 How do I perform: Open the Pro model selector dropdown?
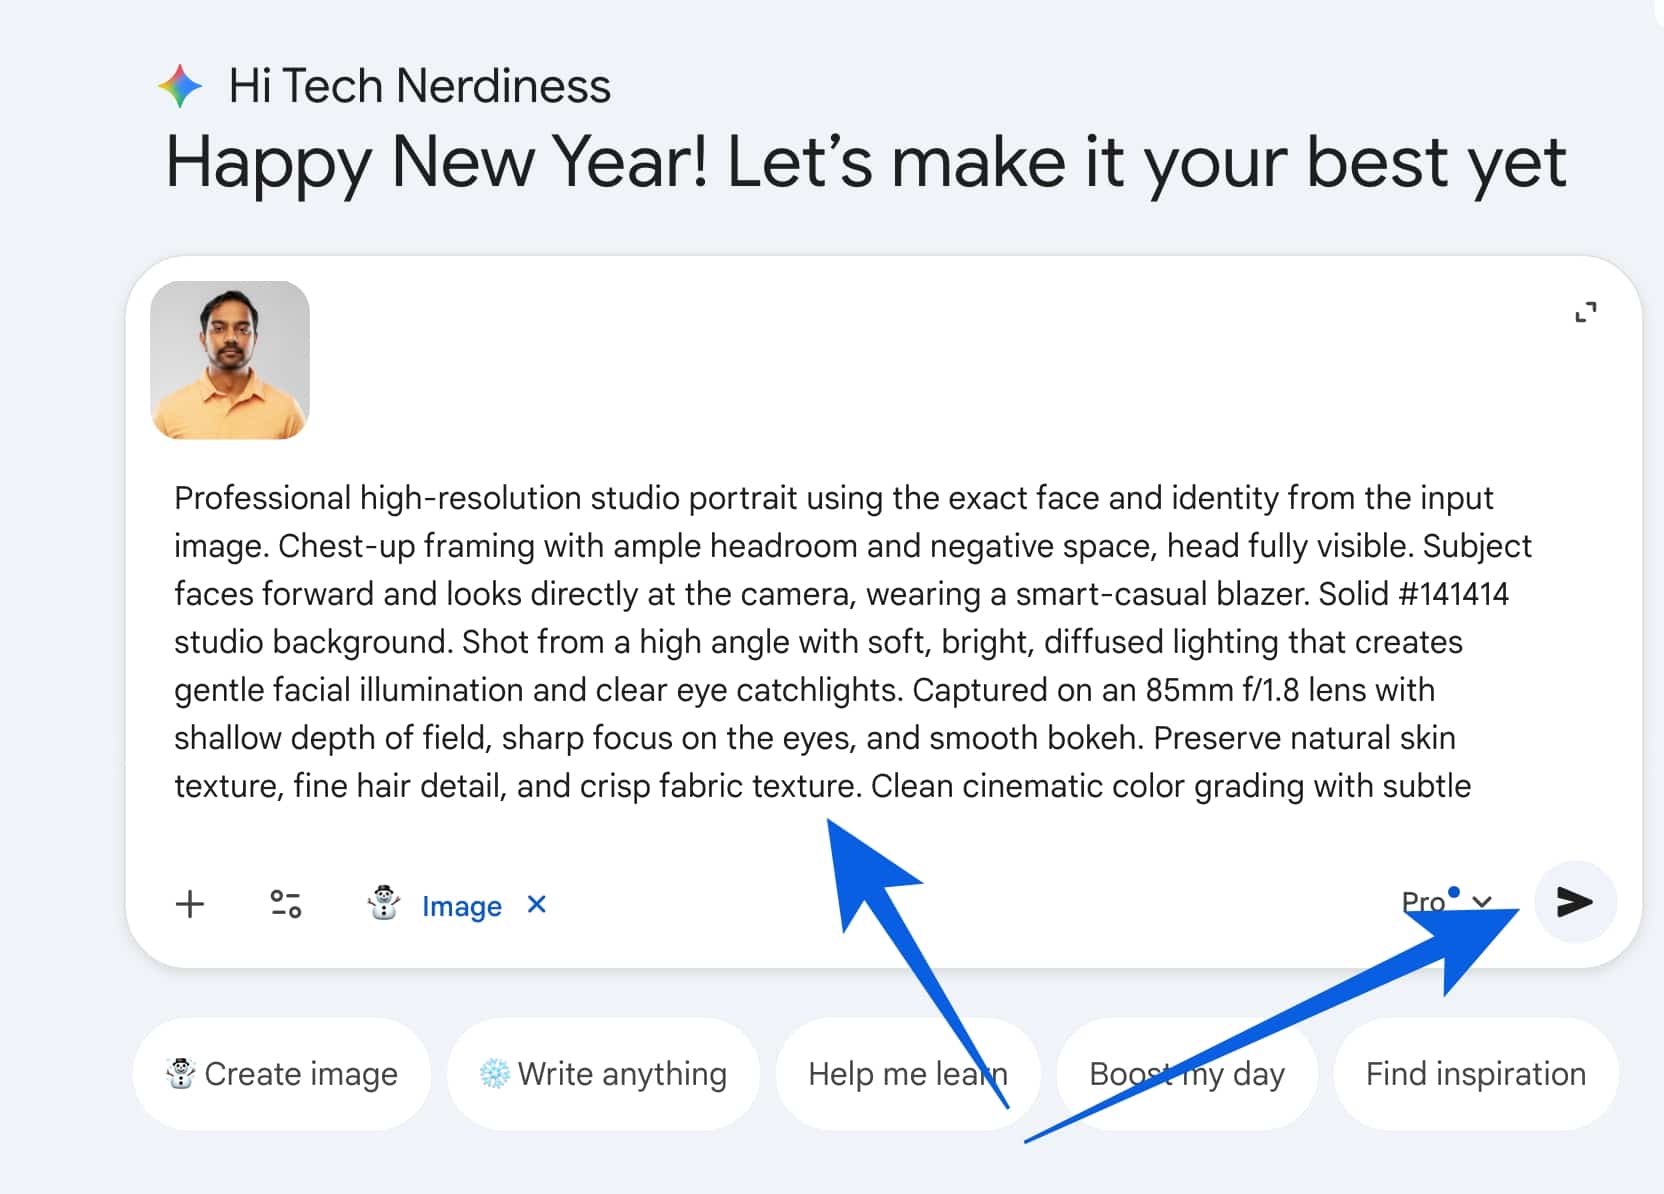(x=1422, y=902)
